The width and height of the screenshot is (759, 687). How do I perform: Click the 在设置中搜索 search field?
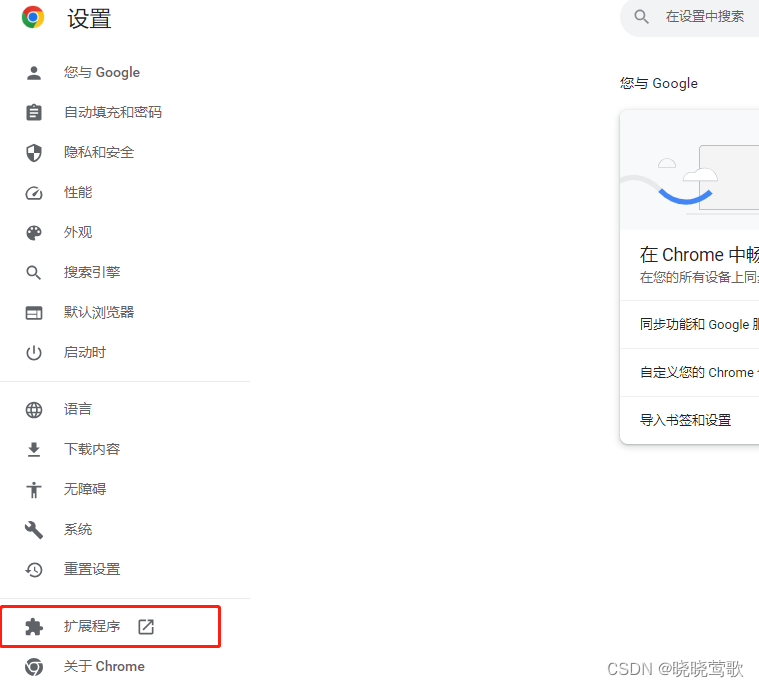point(690,17)
